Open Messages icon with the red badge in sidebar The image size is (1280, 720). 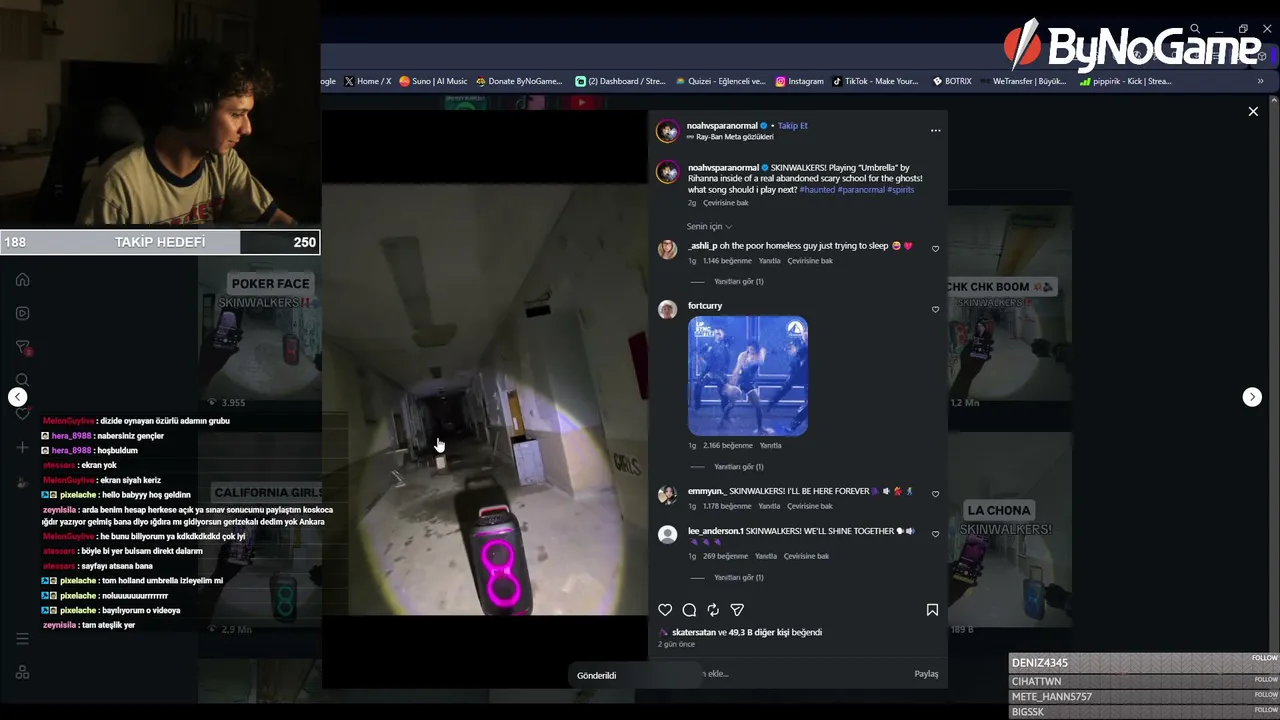22,347
